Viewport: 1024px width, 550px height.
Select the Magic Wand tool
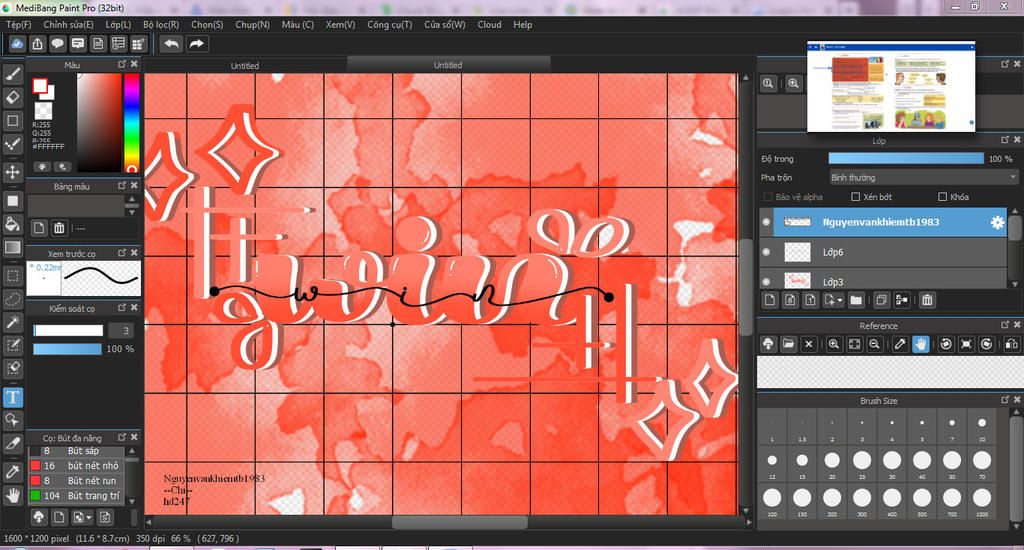click(x=12, y=321)
